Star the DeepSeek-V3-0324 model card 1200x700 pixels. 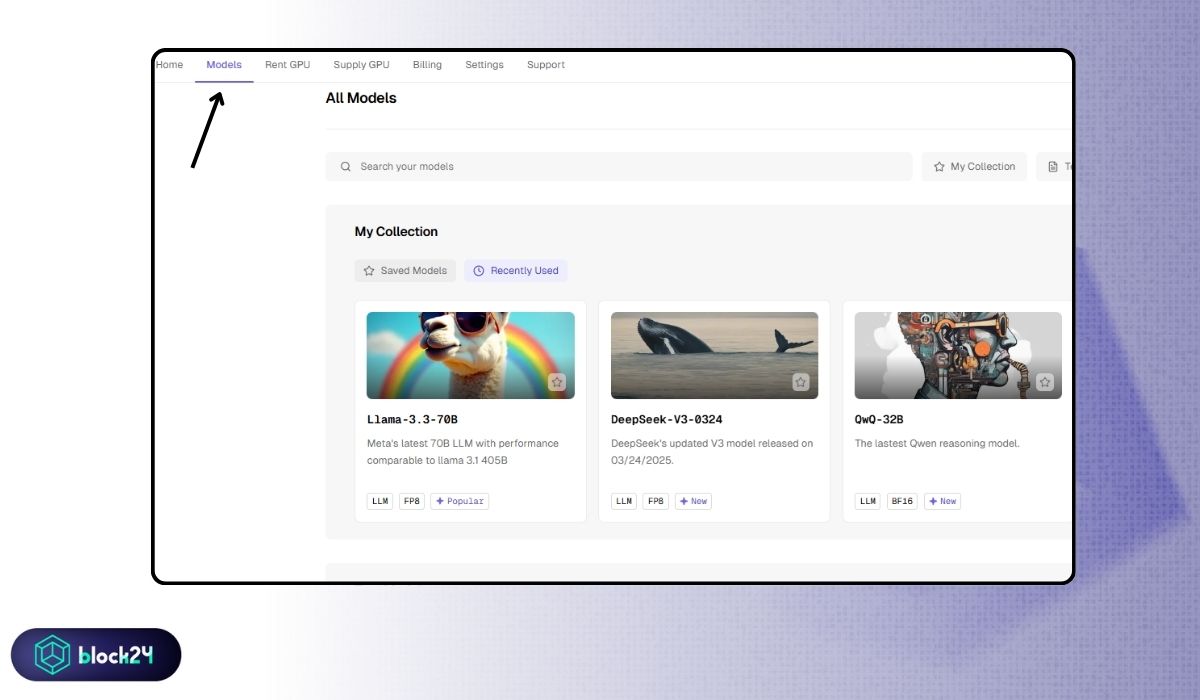tap(801, 382)
